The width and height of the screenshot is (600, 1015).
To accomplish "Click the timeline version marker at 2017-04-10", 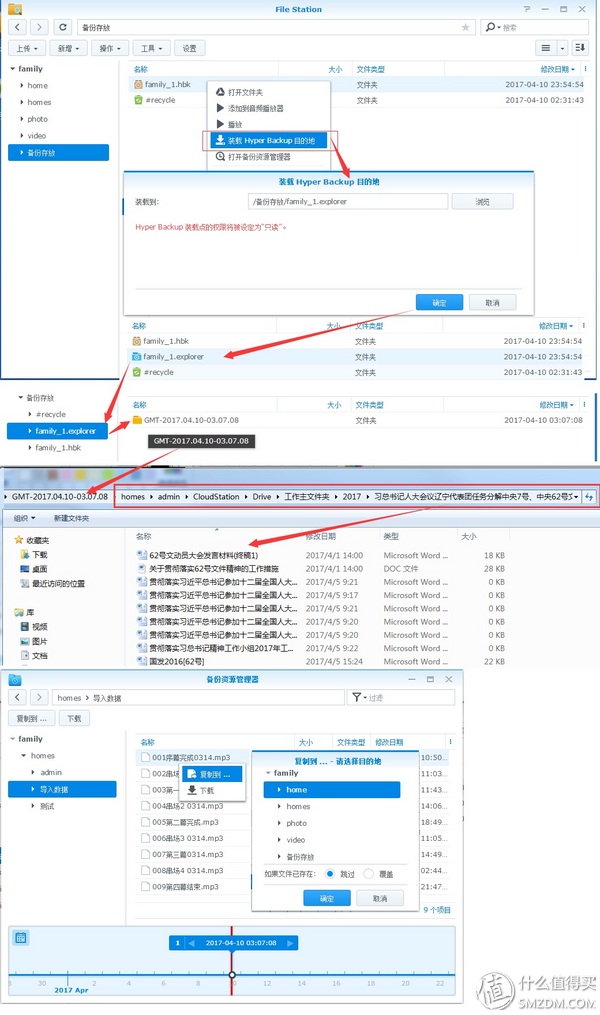I will [232, 974].
